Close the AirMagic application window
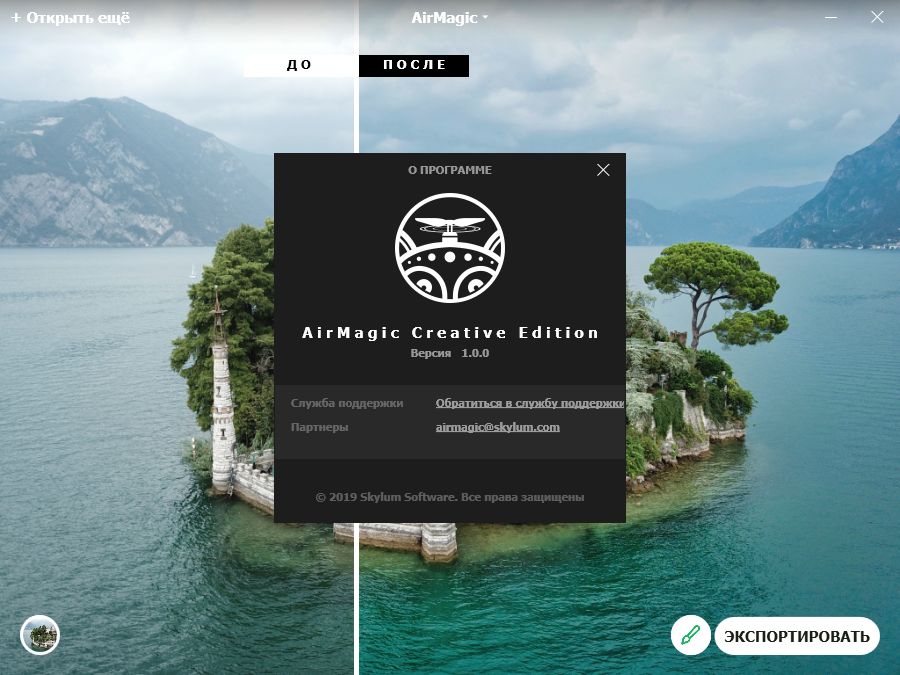This screenshot has height=675, width=900. [877, 17]
